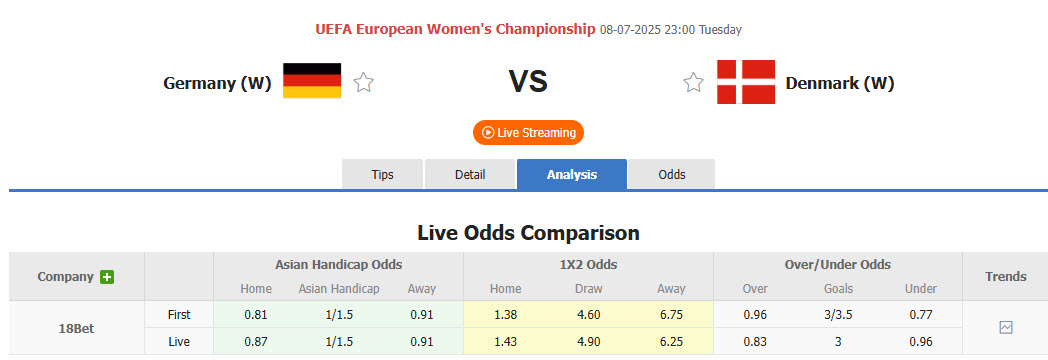
Task: Click the Germany flag icon
Action: (312, 81)
